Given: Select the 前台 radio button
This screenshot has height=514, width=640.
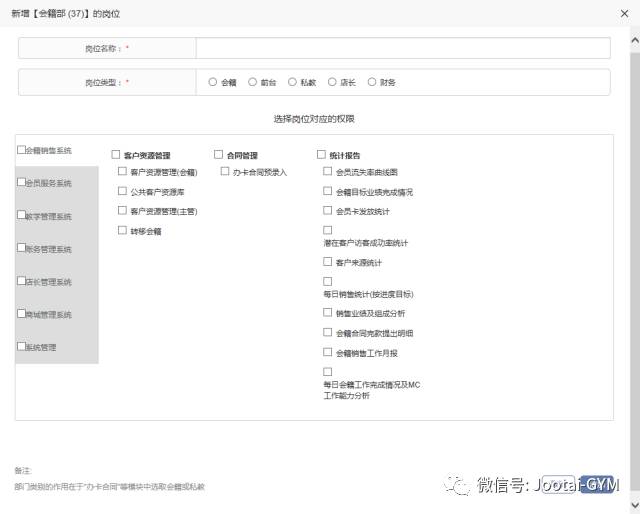Looking at the screenshot, I should tap(252, 82).
